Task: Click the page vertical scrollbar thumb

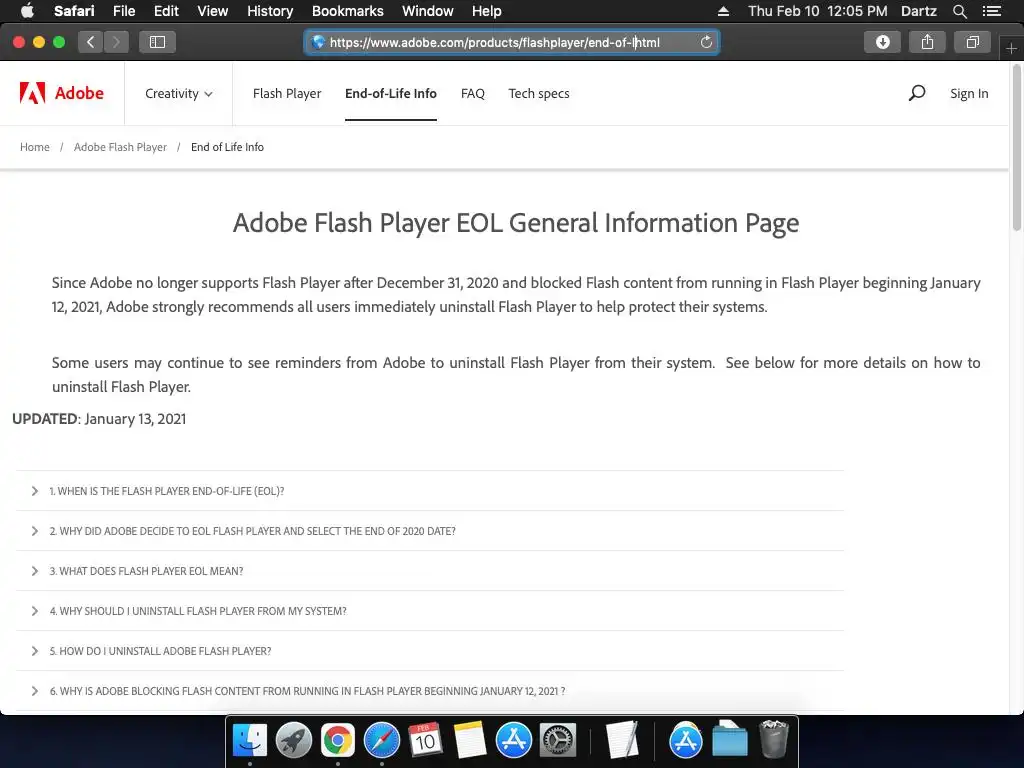Action: 1017,147
